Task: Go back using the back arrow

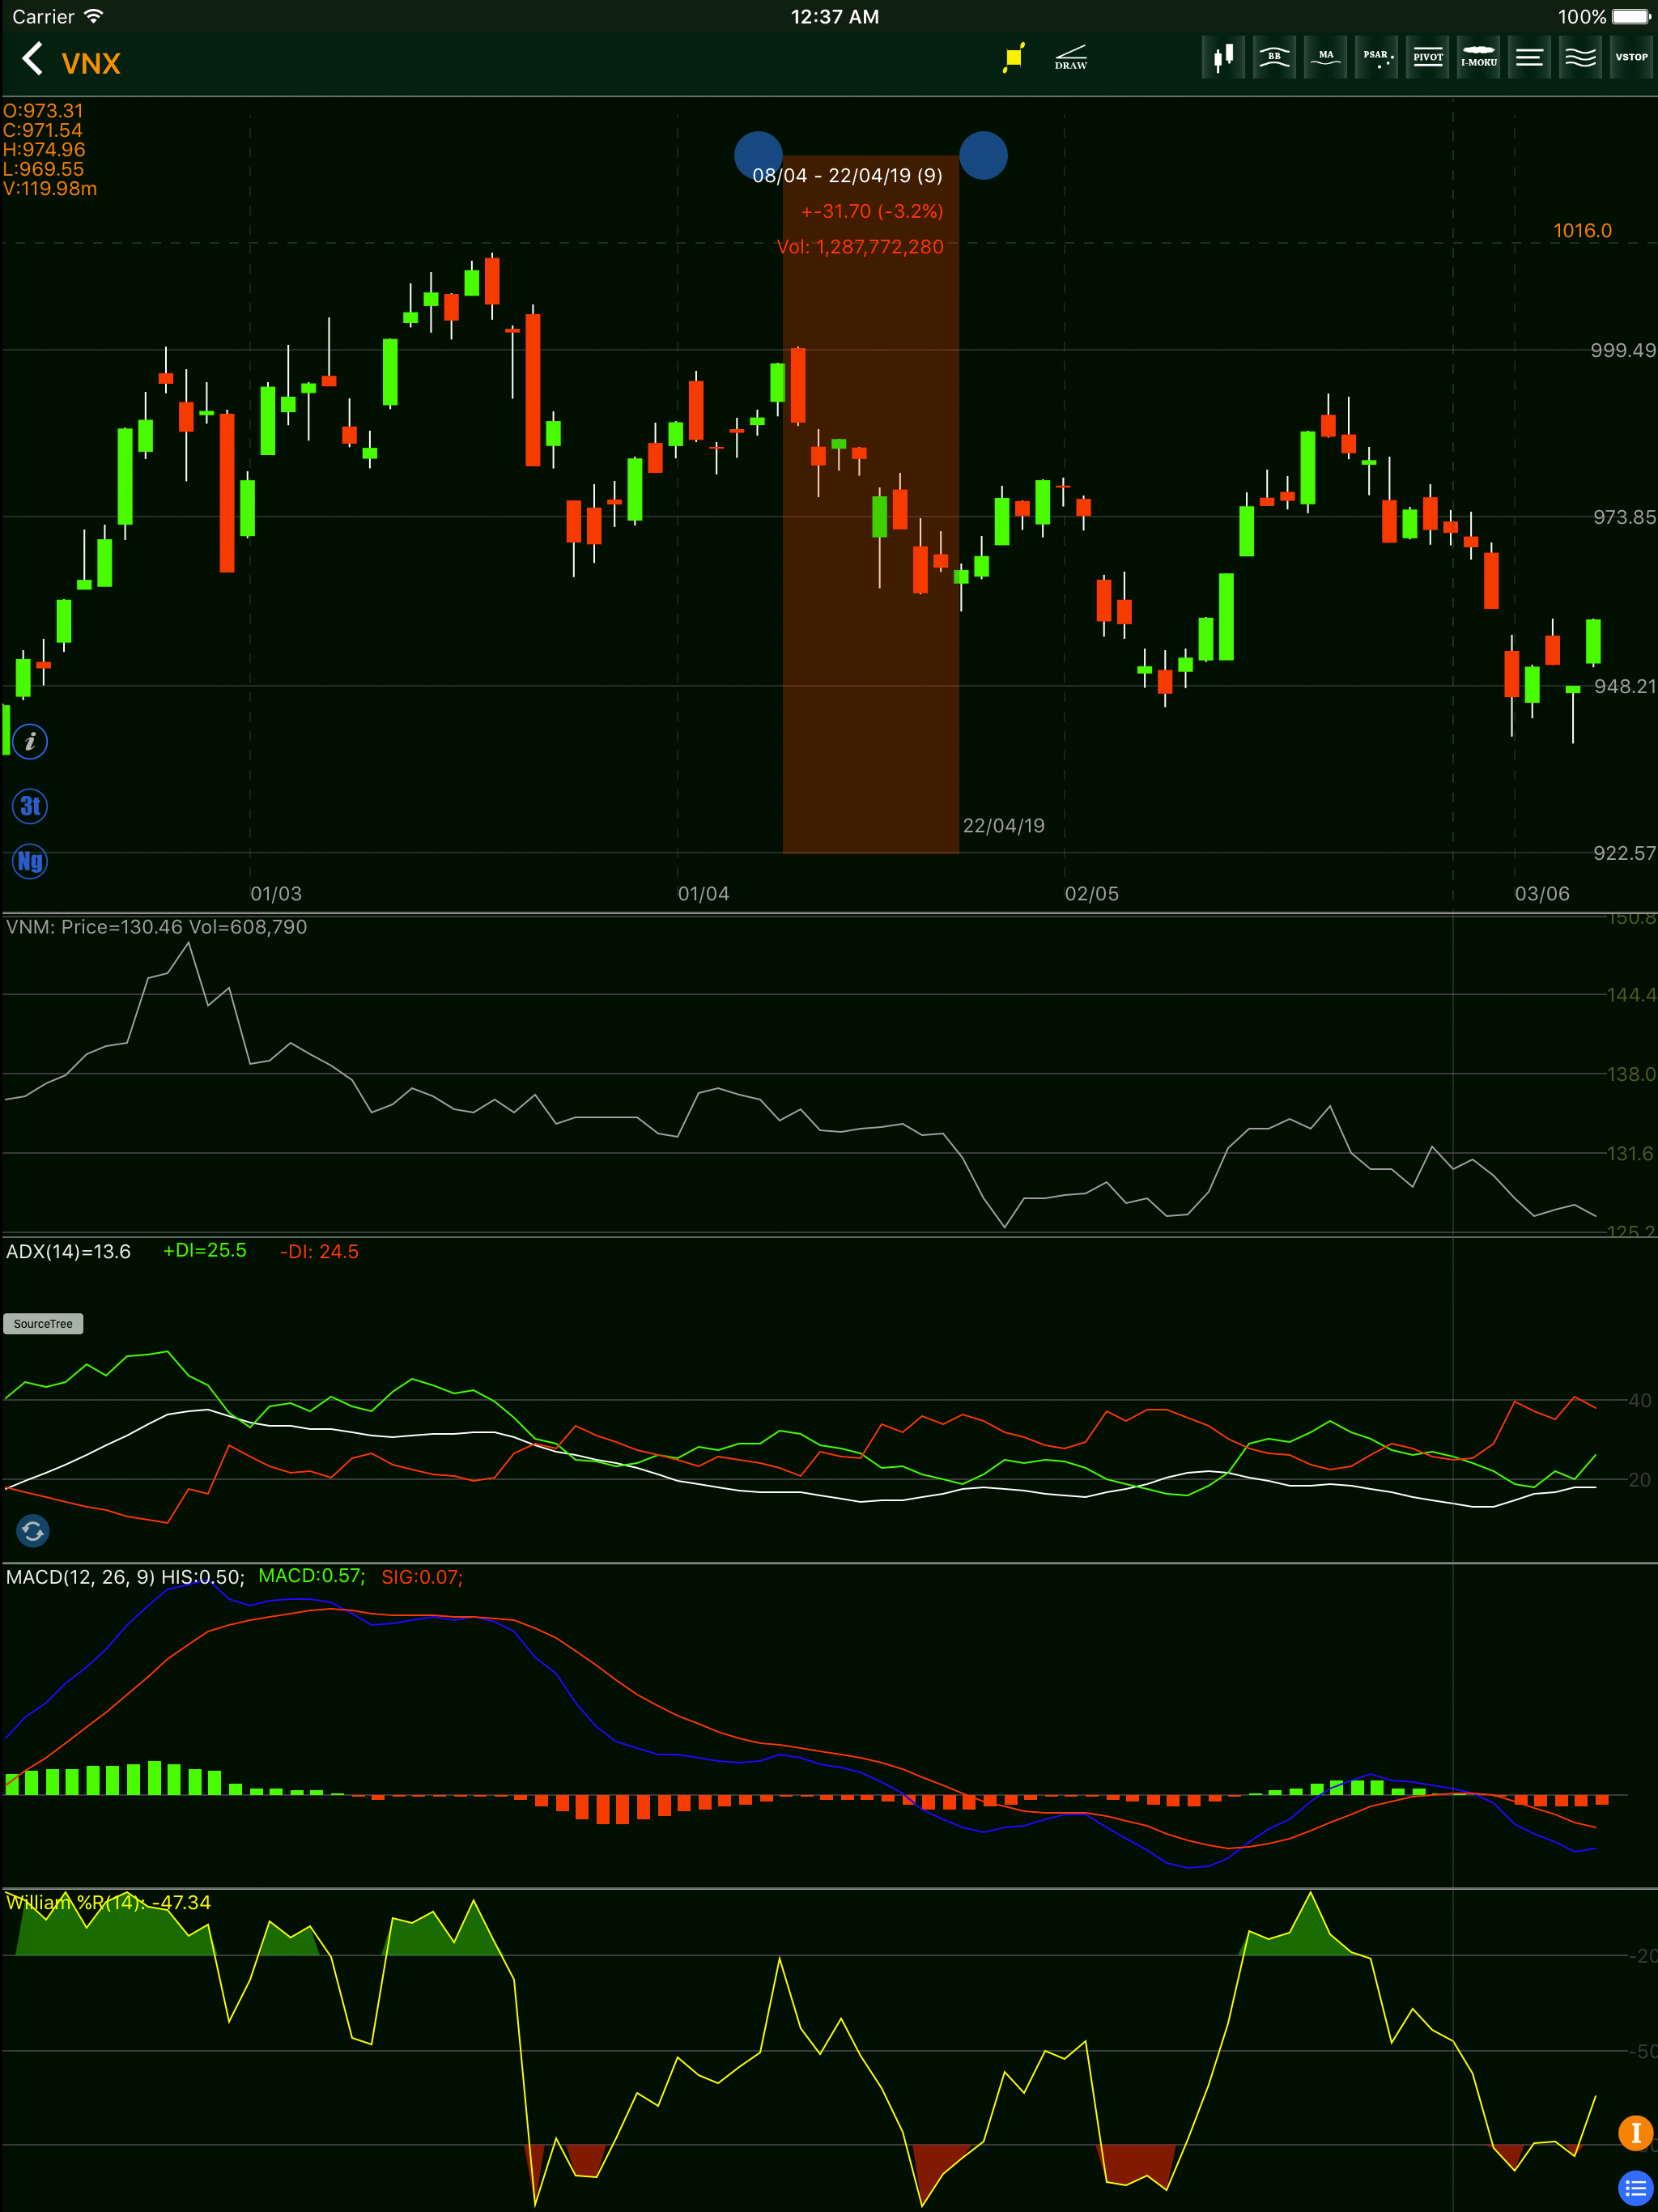Action: tap(32, 59)
